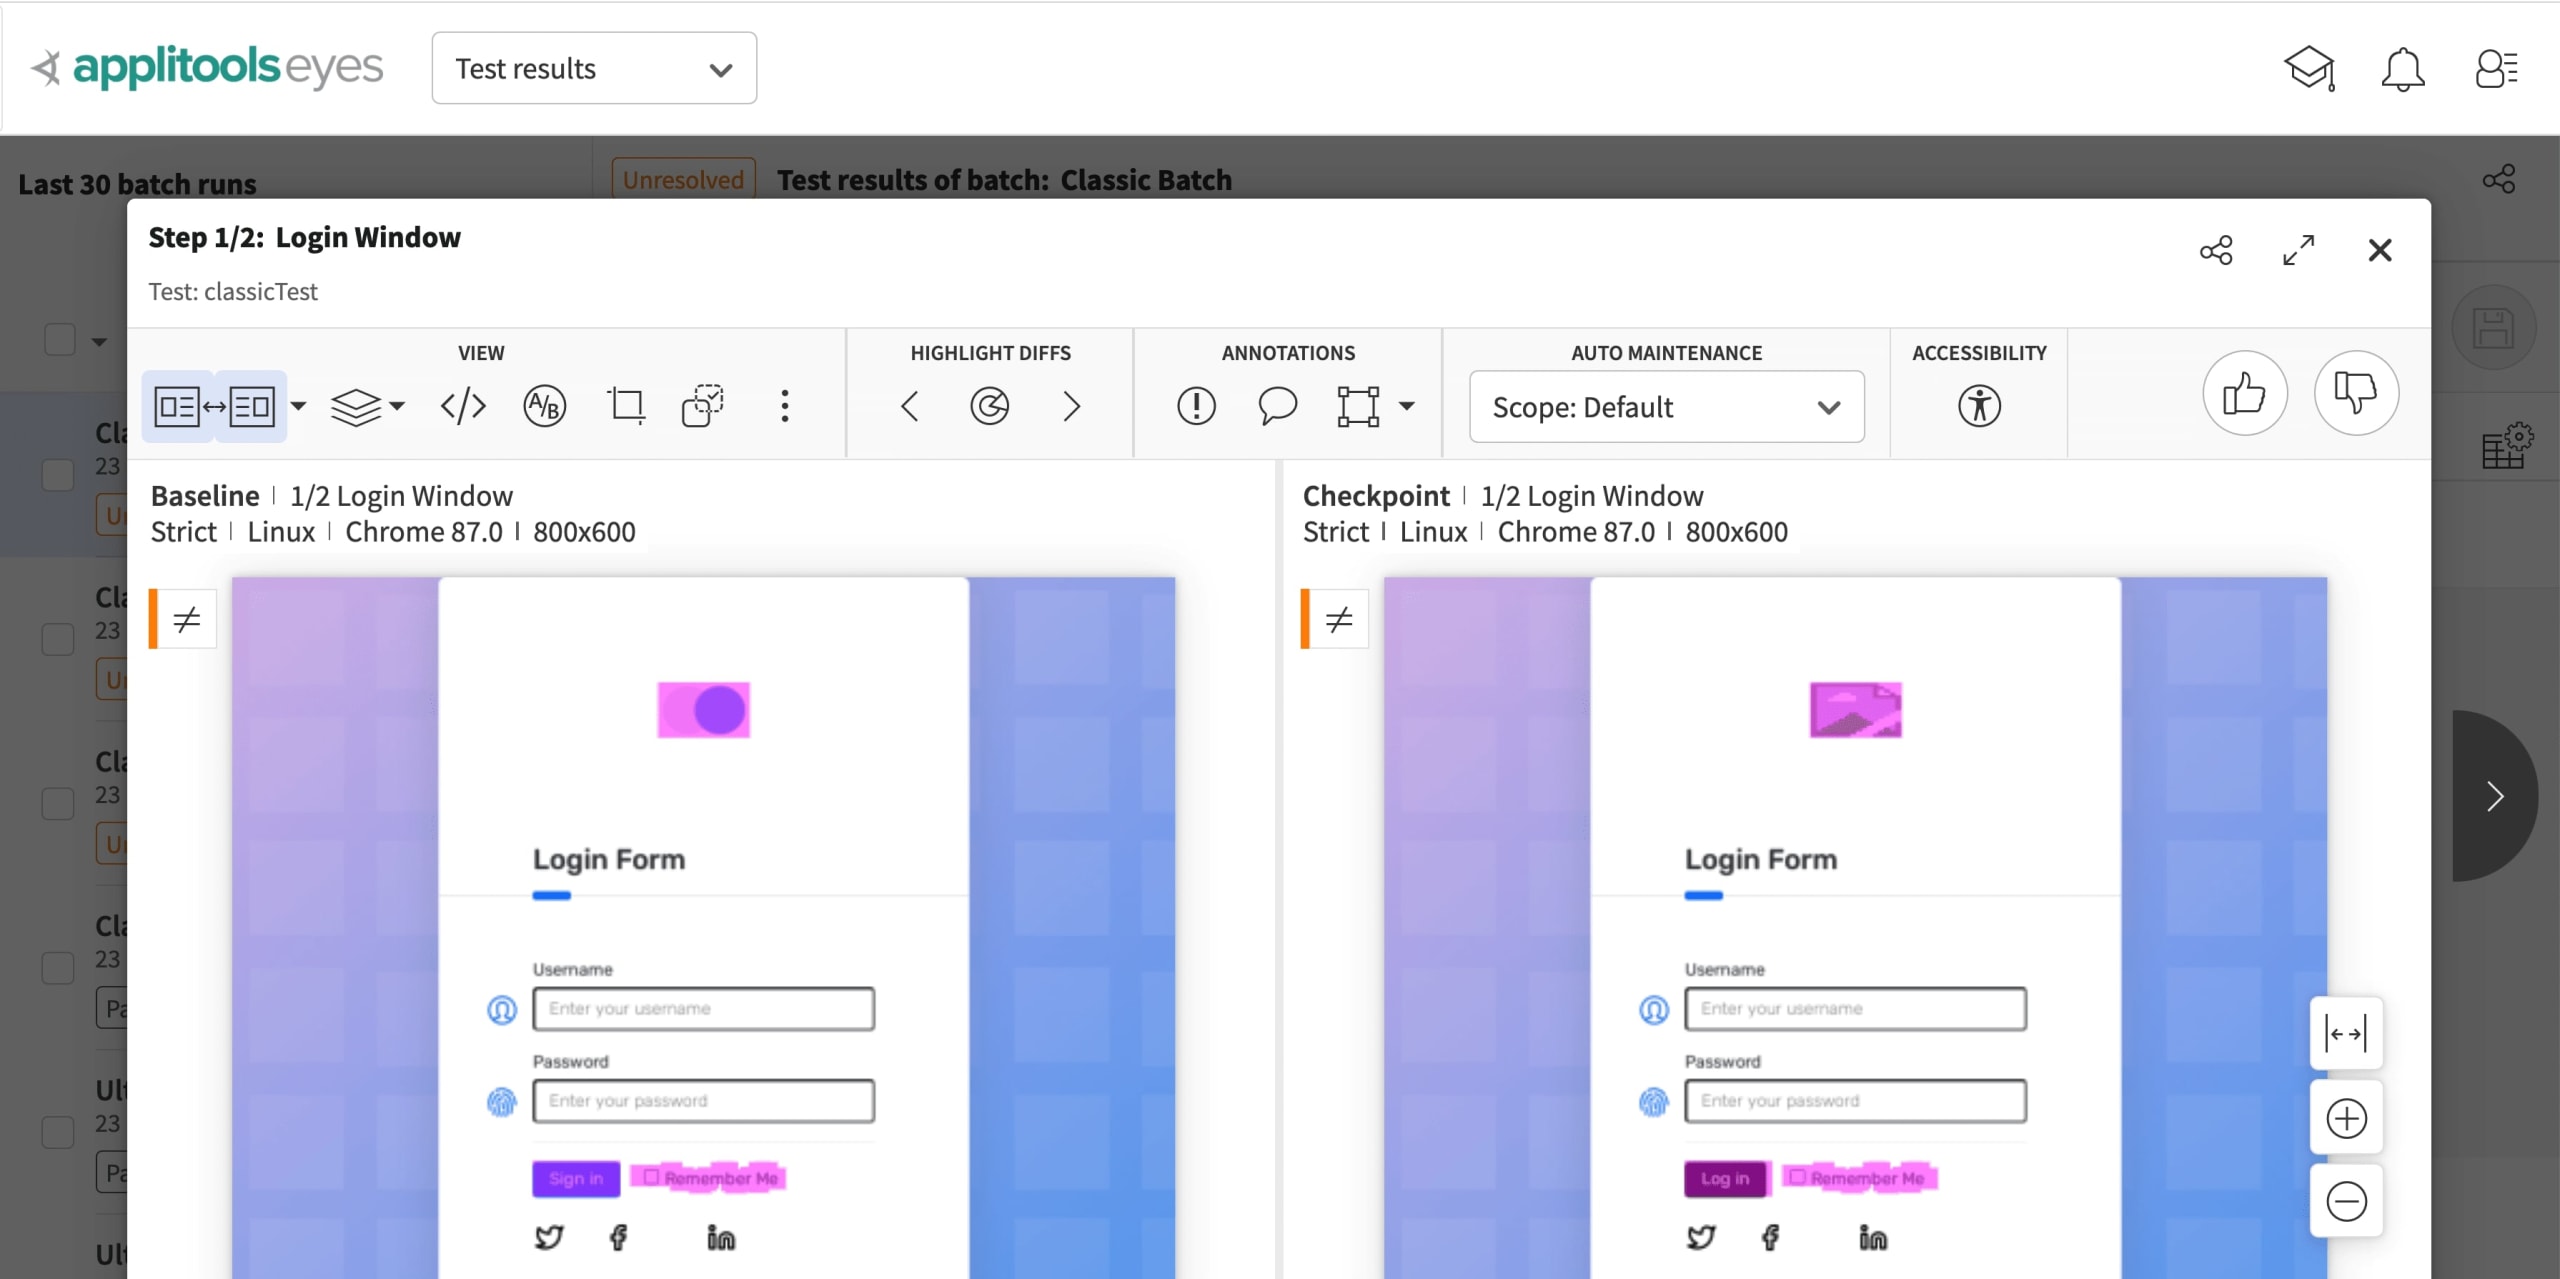
Task: Click the applitools eyes logo
Action: point(206,67)
